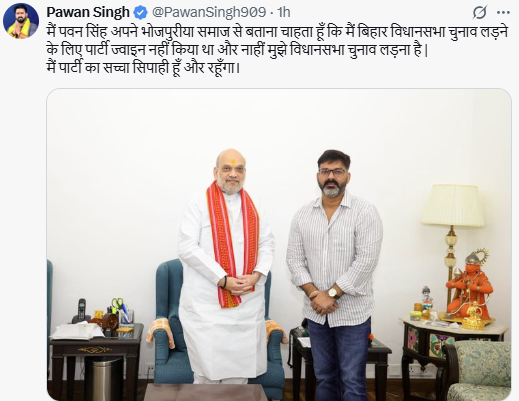Open the @PawanSingh909 handle link
The height and width of the screenshot is (401, 519).
tap(209, 12)
